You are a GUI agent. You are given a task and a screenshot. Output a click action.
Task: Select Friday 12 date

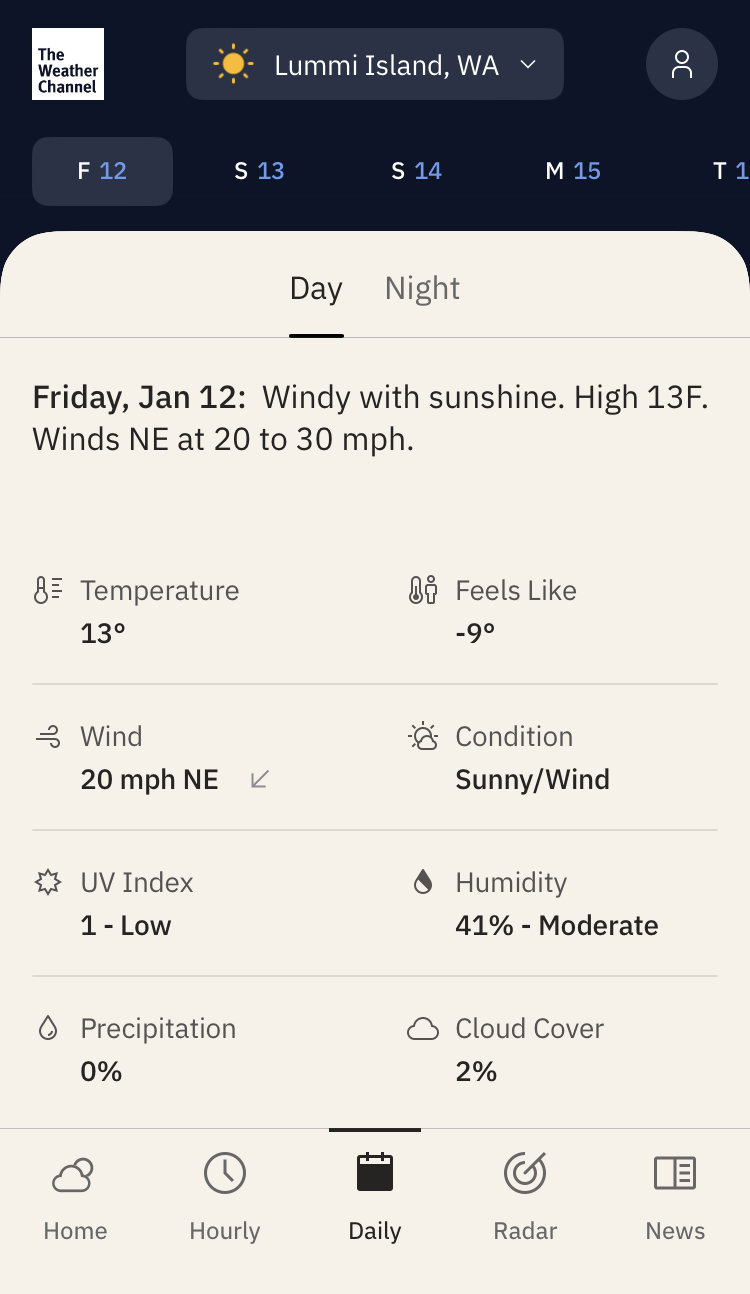[x=102, y=171]
